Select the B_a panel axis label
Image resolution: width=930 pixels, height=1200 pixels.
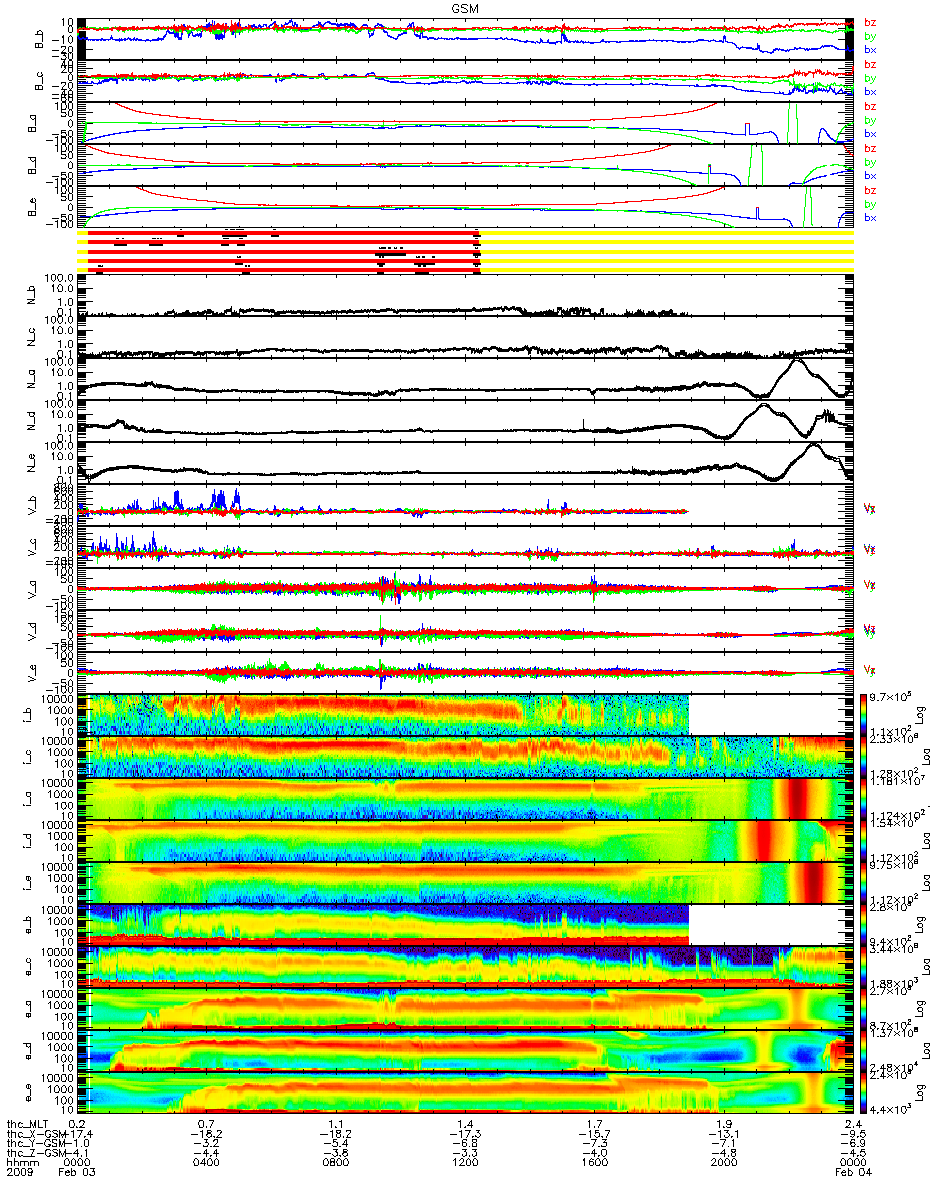tap(33, 123)
